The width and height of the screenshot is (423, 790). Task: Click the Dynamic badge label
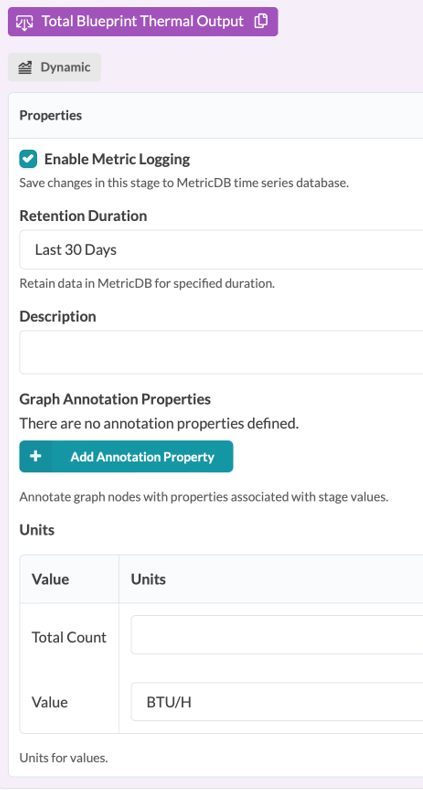point(65,67)
